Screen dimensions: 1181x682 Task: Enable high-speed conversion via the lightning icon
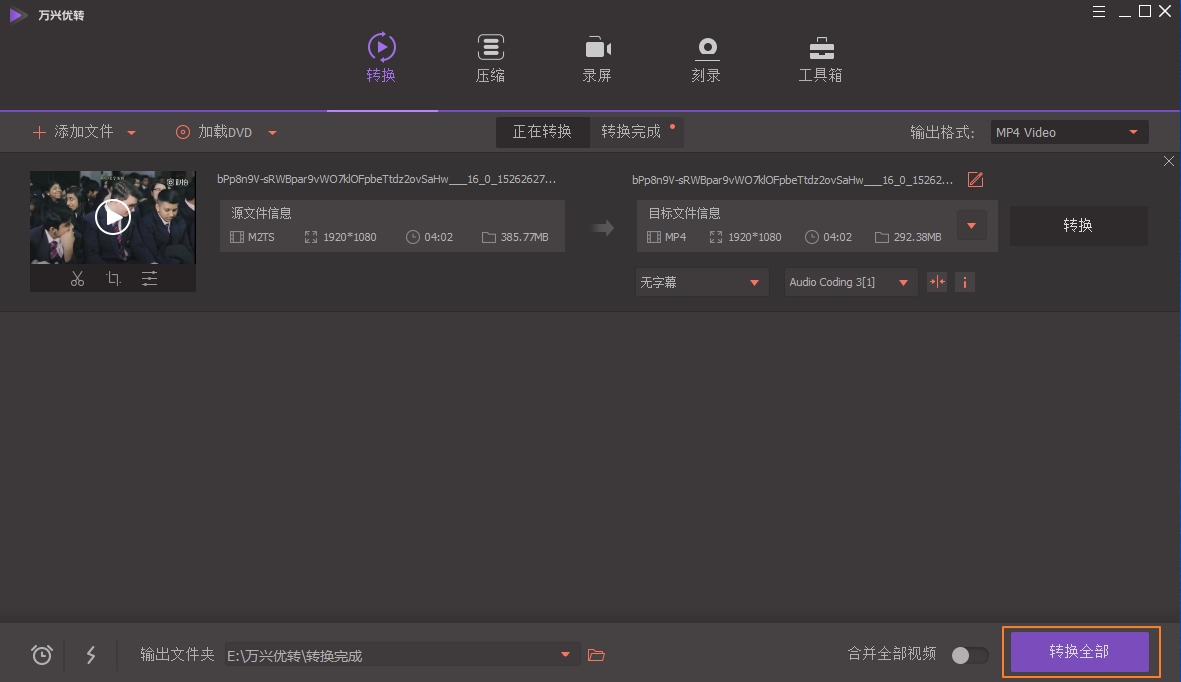[91, 654]
